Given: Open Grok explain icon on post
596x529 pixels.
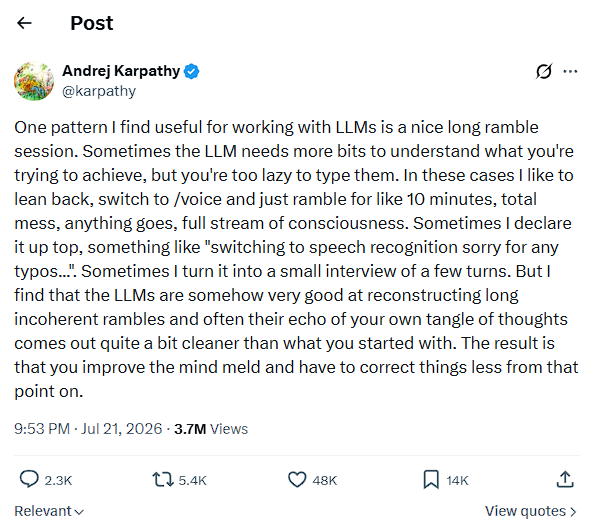Looking at the screenshot, I should 544,71.
